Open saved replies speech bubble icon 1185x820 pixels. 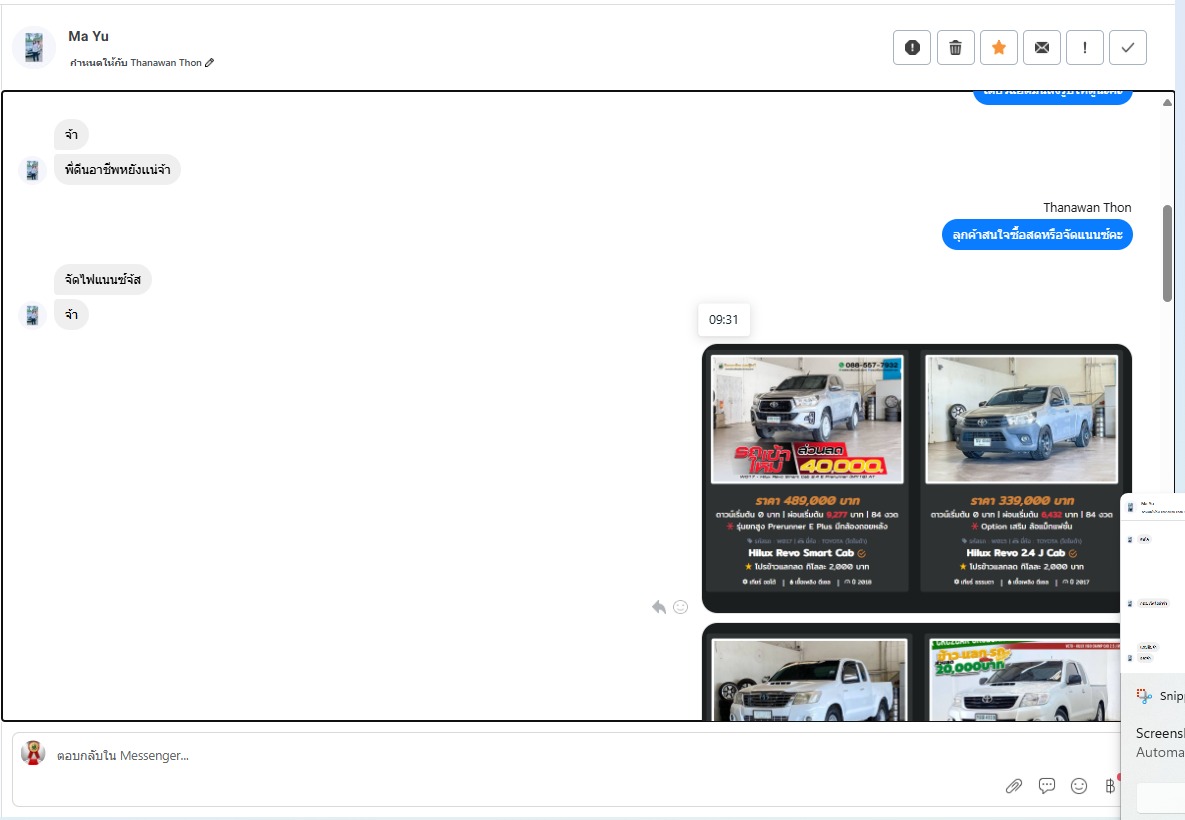pyautogui.click(x=1047, y=786)
